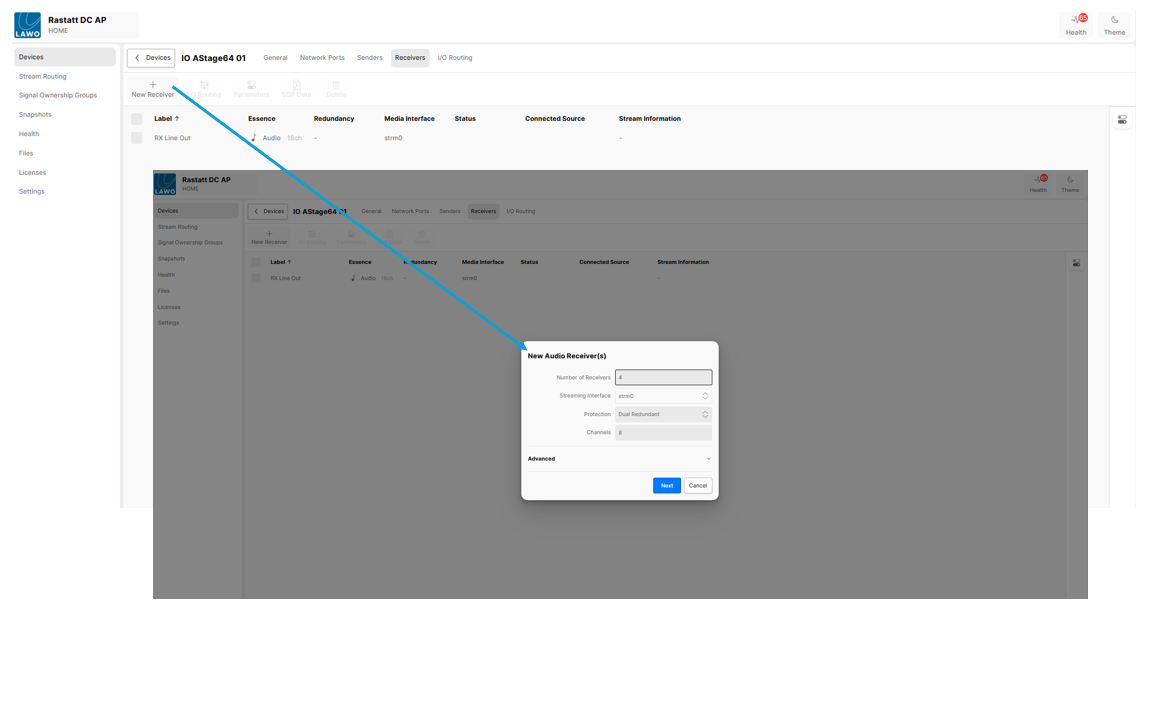Open the Health alerts icon at top right
1167x710 pixels.
[x=1076, y=20]
